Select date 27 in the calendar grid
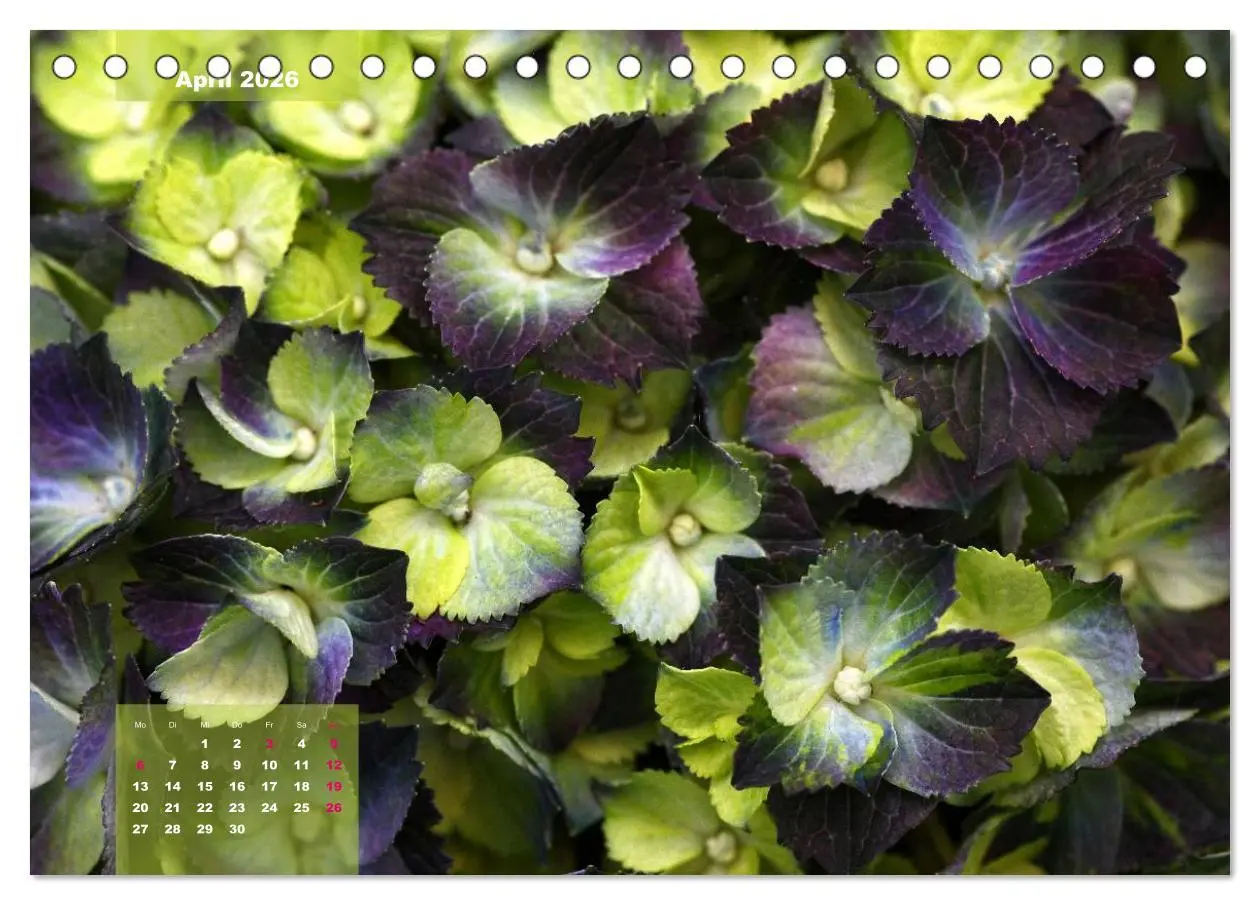 [140, 829]
